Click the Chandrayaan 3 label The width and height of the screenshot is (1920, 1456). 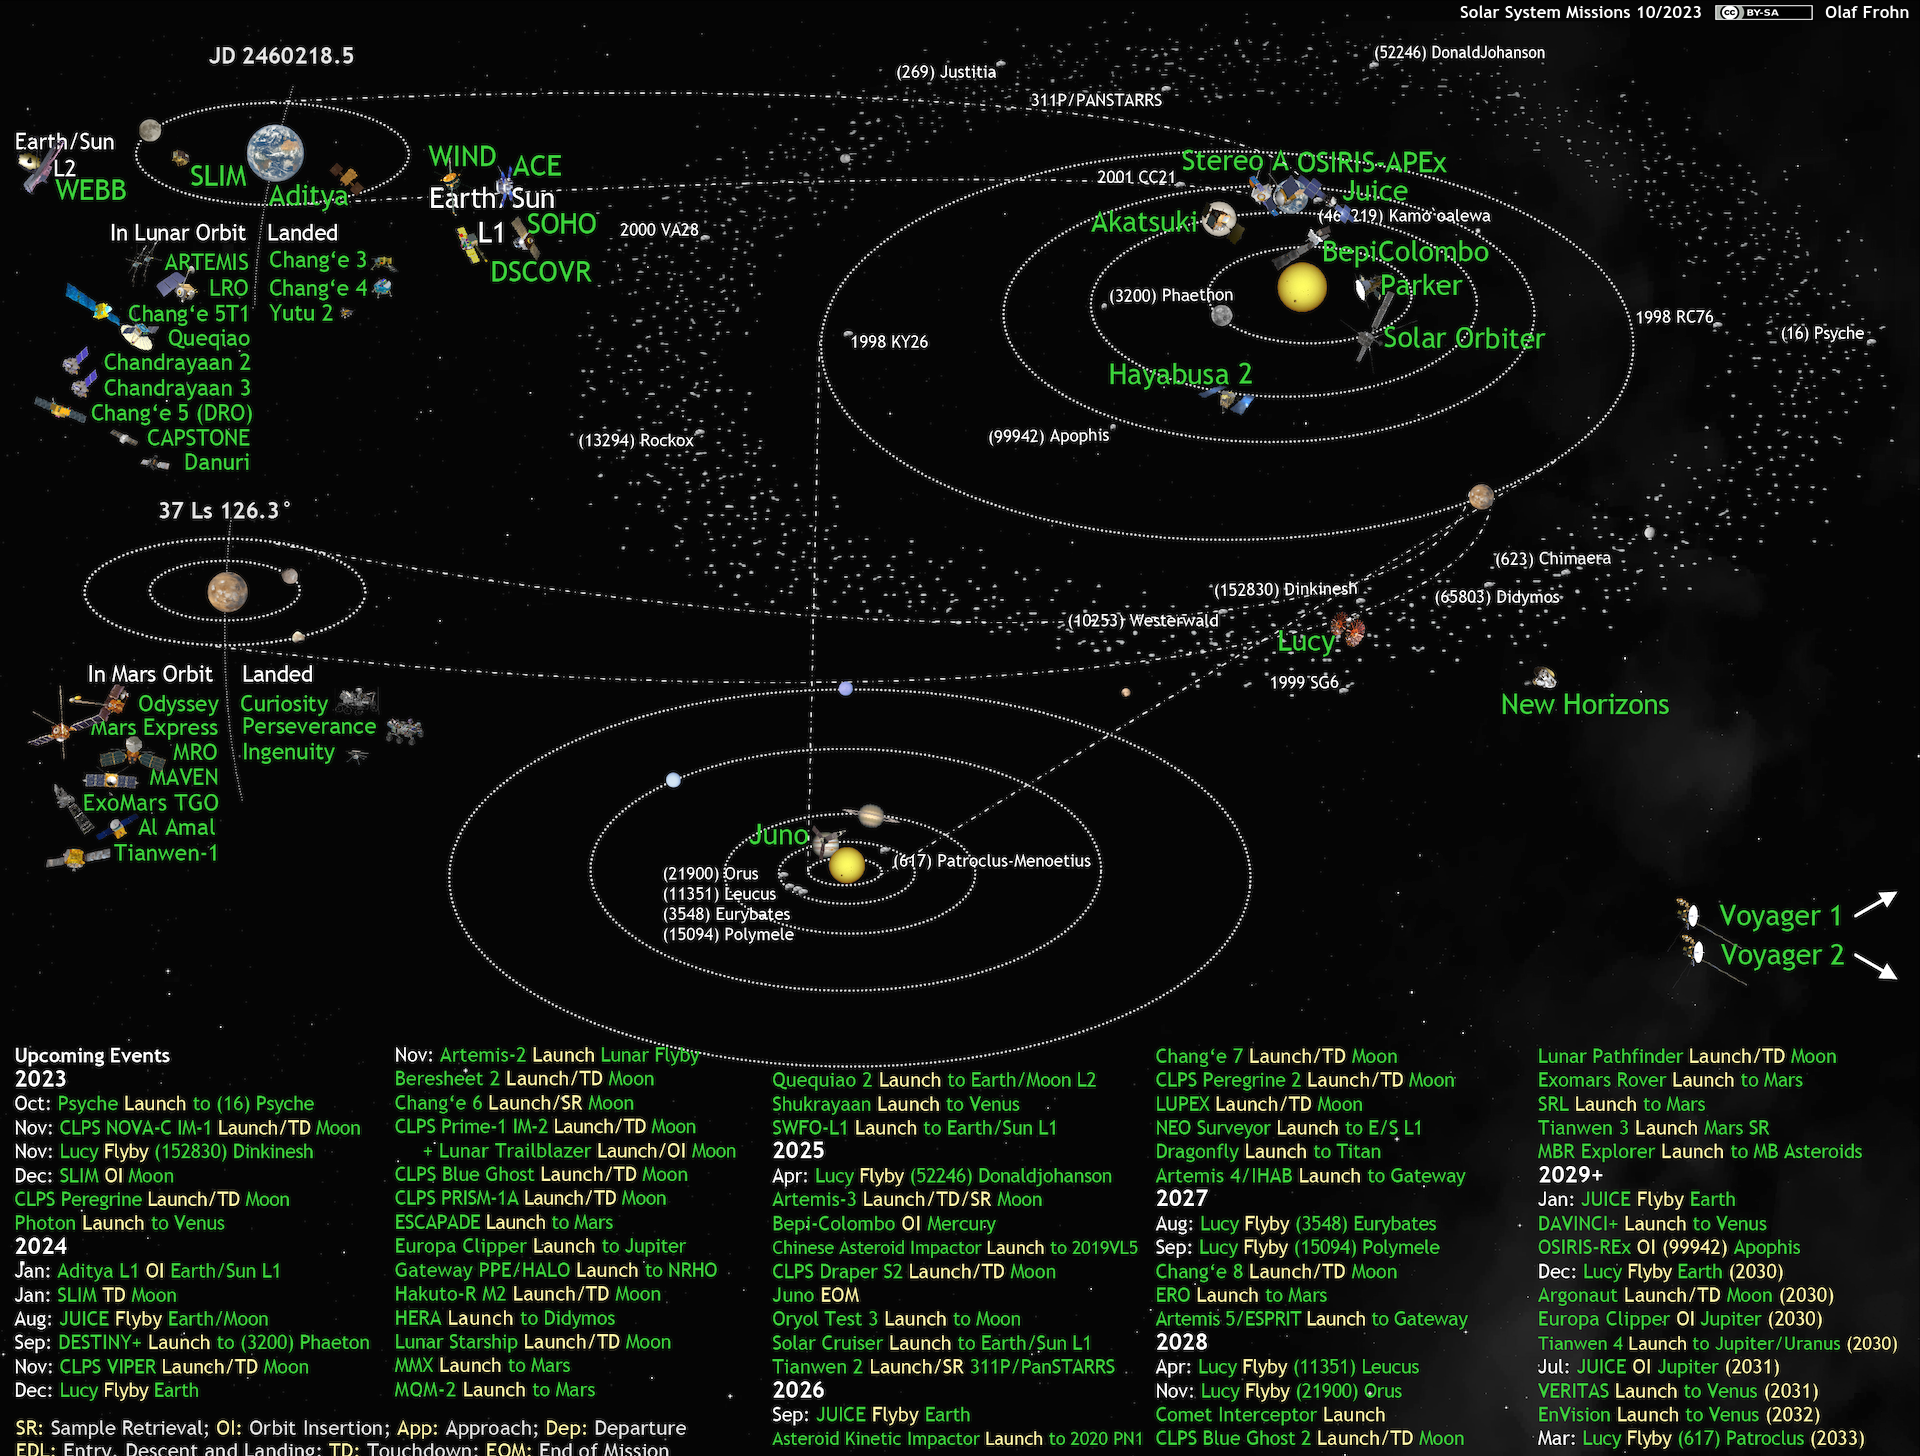[177, 388]
